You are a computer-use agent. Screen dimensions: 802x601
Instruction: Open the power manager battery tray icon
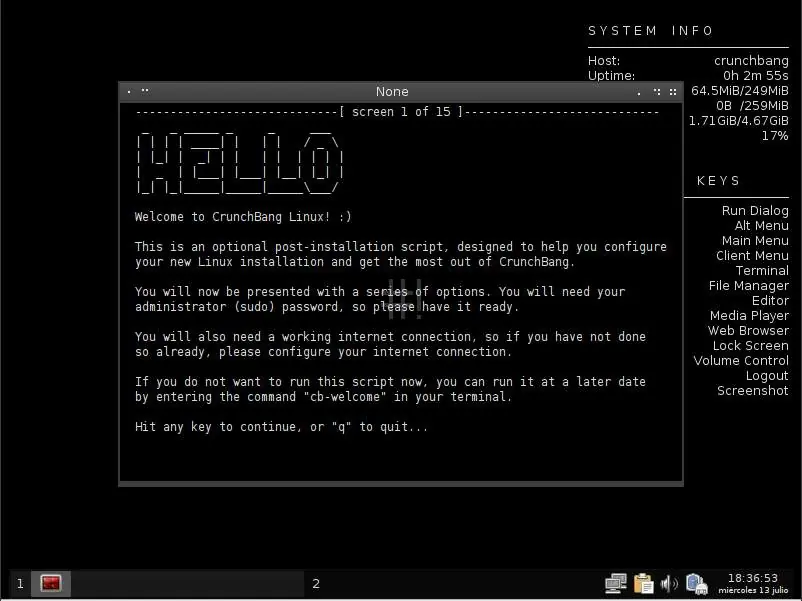point(696,584)
